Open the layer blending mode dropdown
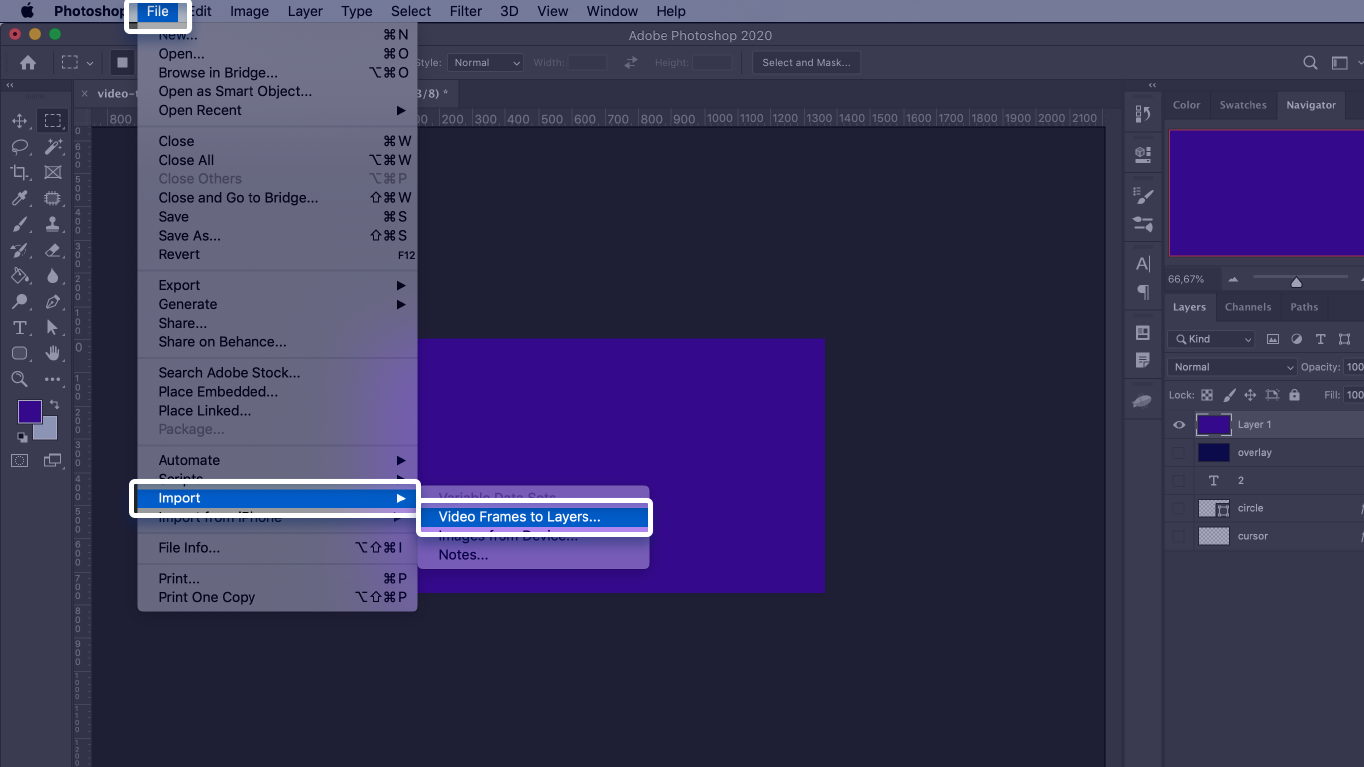 [1232, 367]
